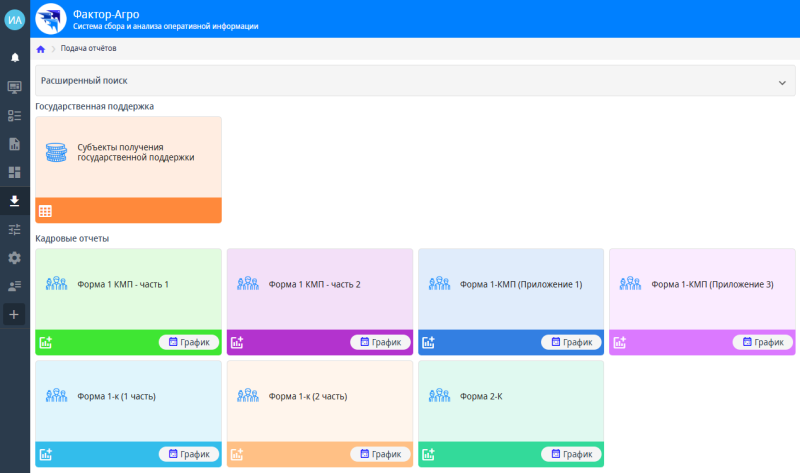Viewport: 800px width, 473px height.
Task: Click График button on Форма 1-КМП (Приложение 3)
Action: tap(763, 342)
